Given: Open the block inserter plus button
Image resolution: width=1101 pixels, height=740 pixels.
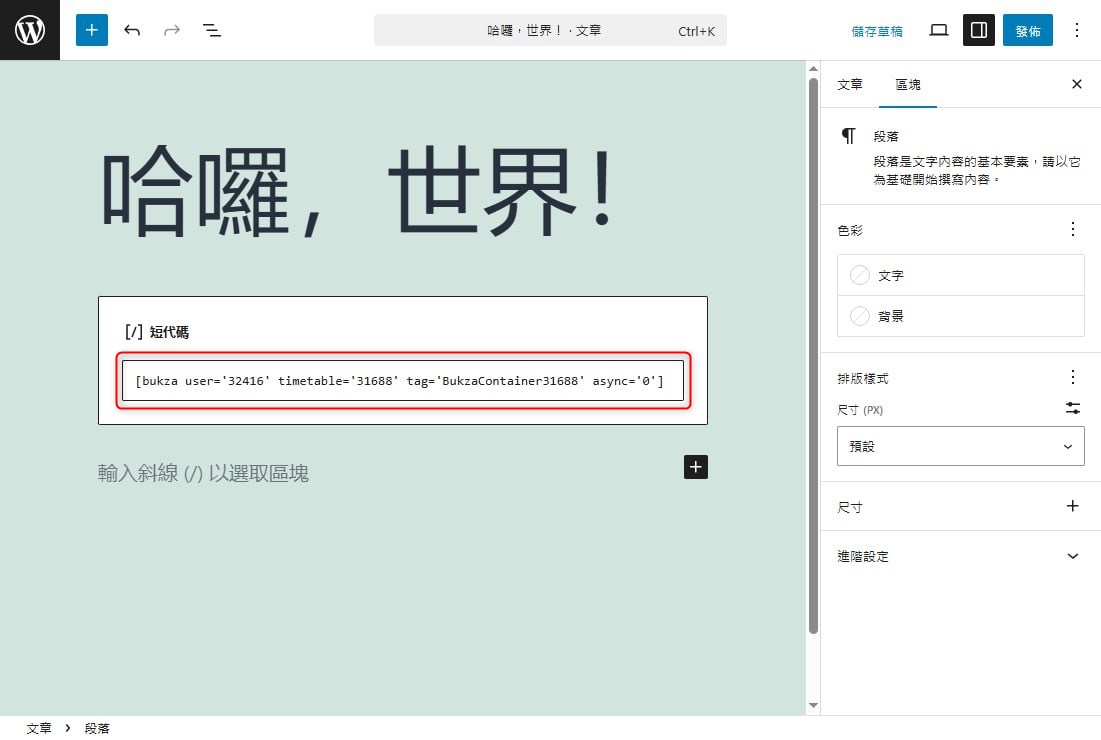Looking at the screenshot, I should point(91,30).
